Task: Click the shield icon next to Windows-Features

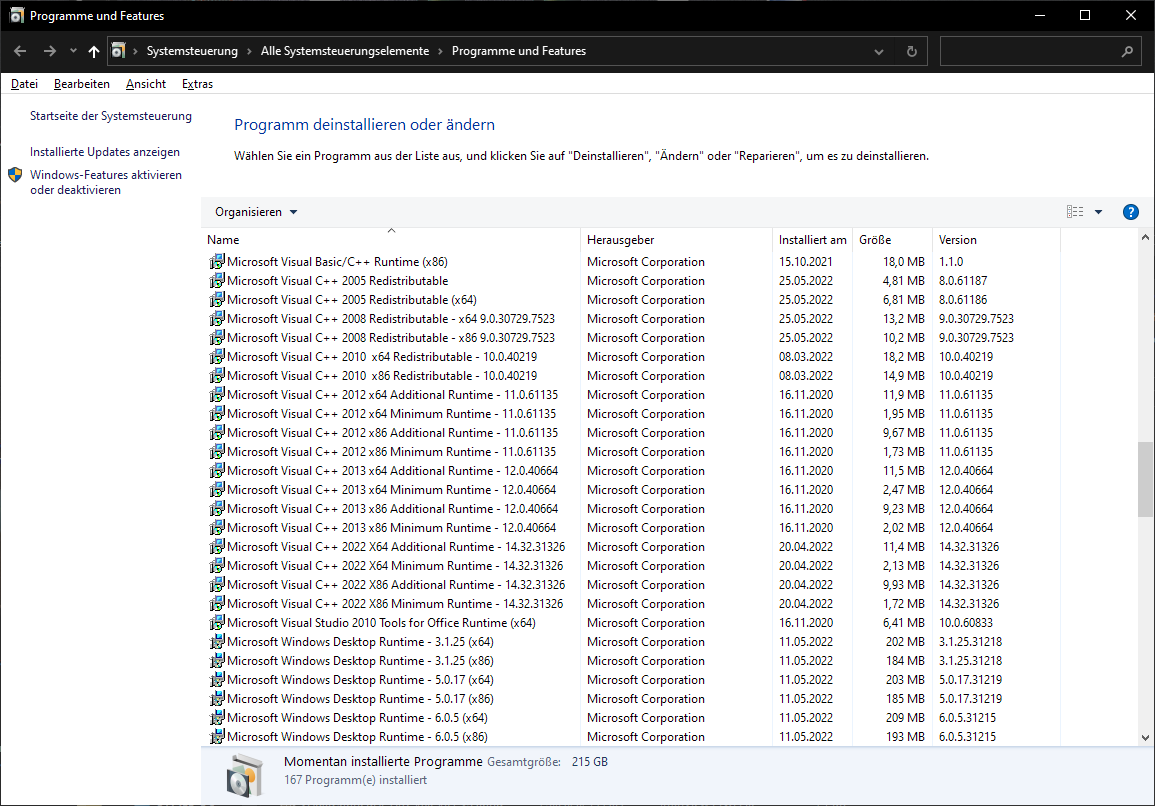Action: 15,175
